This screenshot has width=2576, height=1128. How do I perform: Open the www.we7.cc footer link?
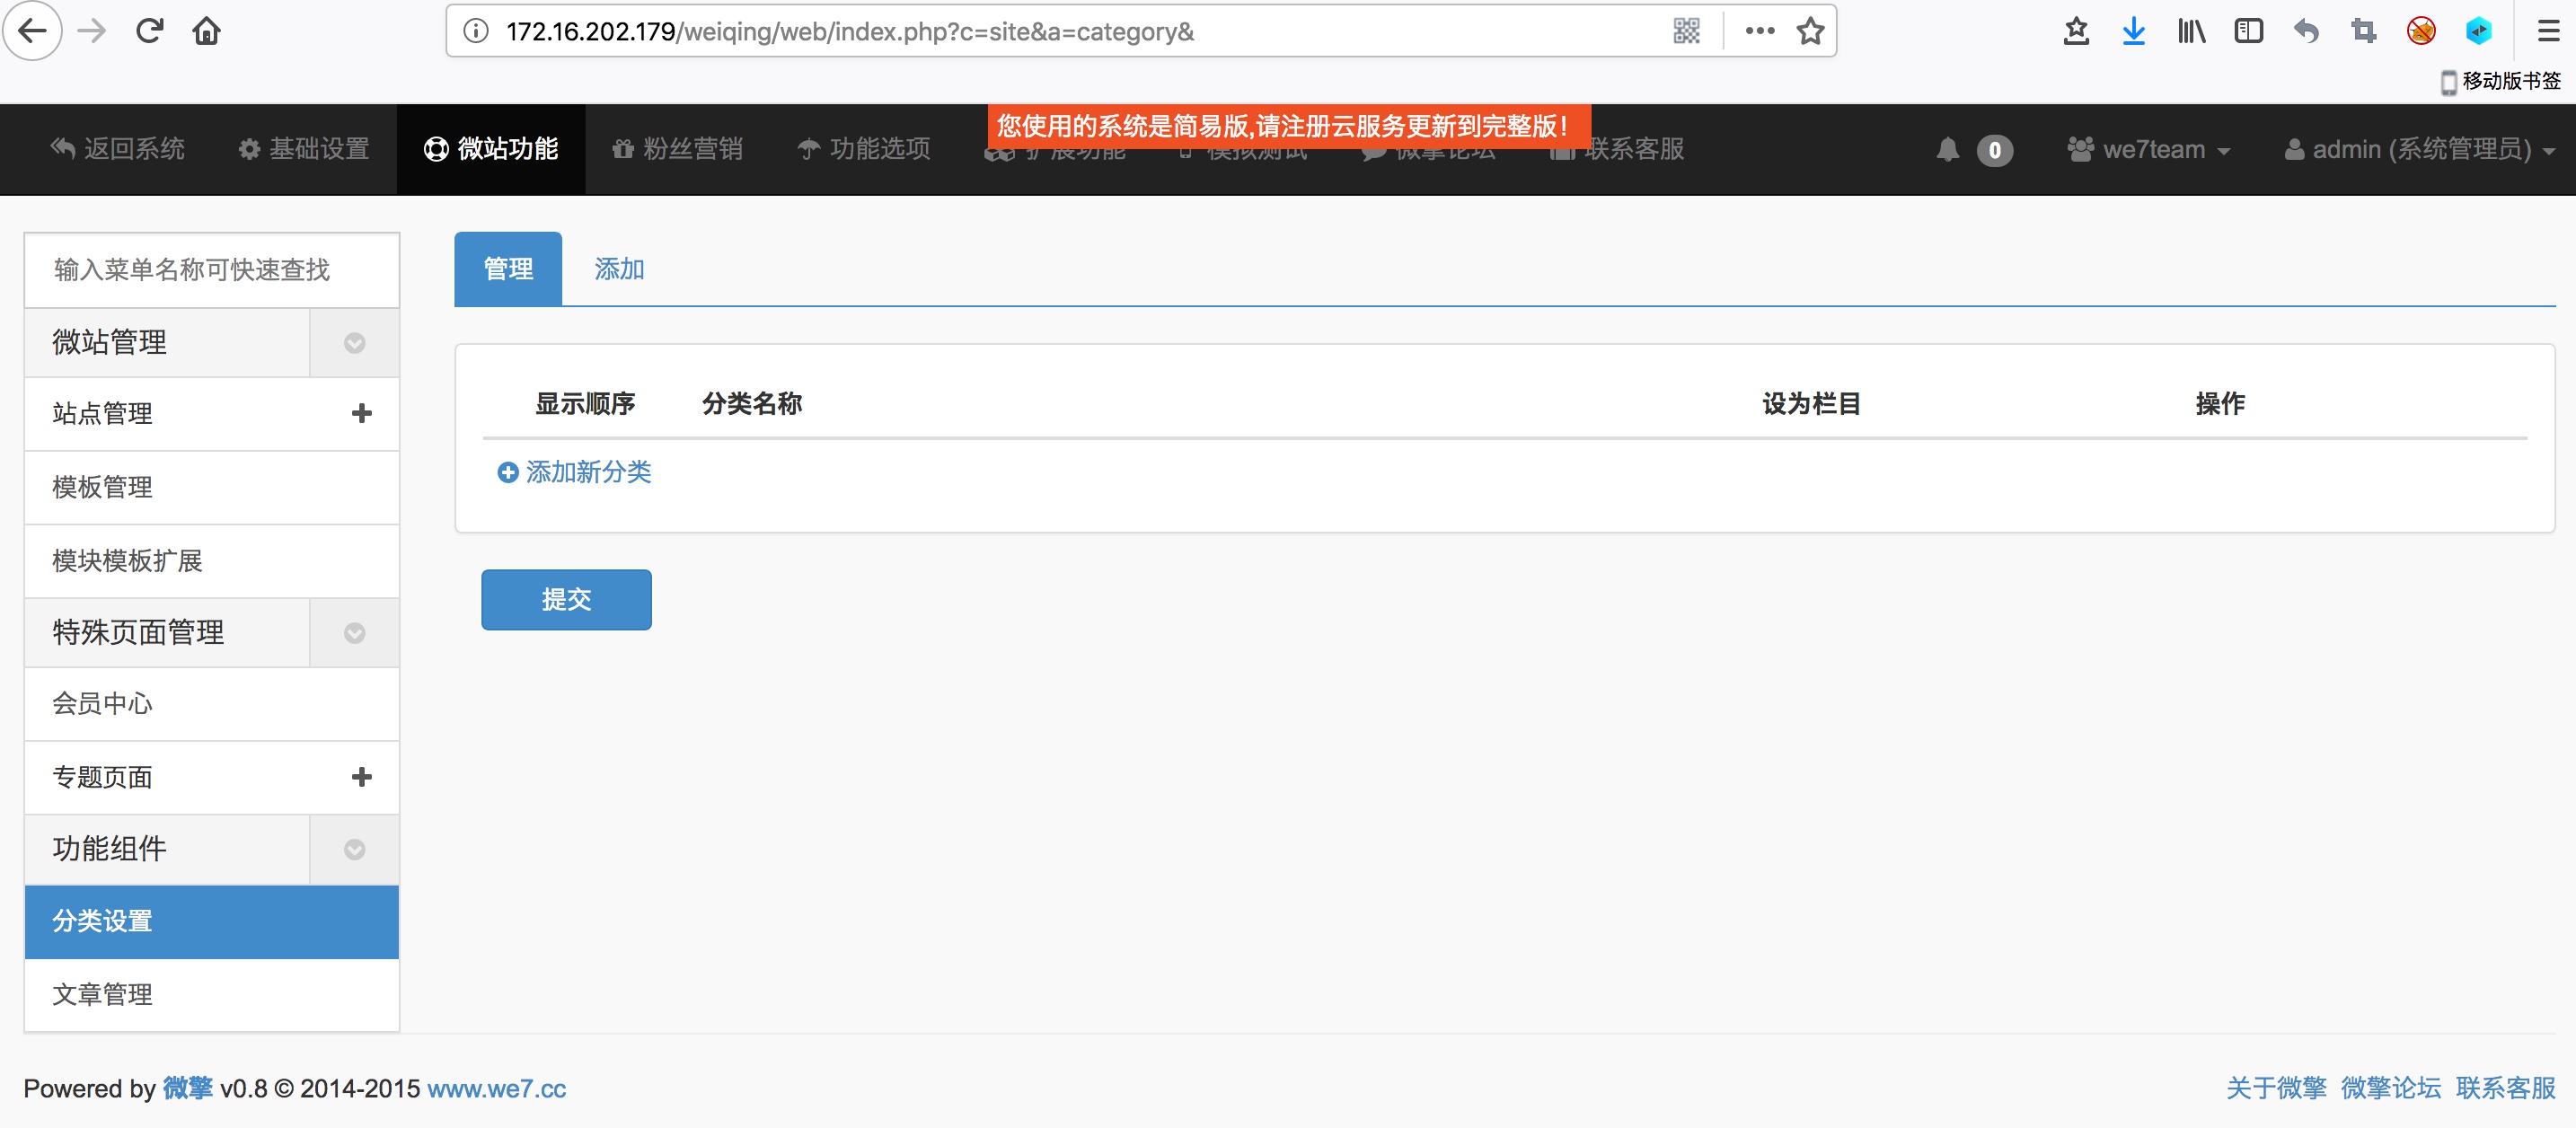click(x=497, y=1088)
